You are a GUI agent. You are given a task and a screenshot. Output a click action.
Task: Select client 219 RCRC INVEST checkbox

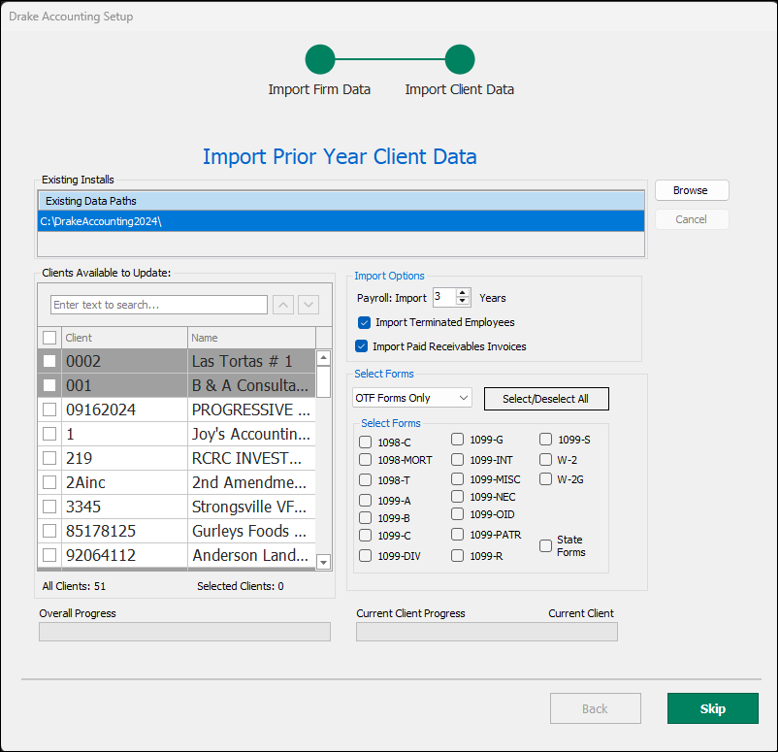[x=49, y=458]
